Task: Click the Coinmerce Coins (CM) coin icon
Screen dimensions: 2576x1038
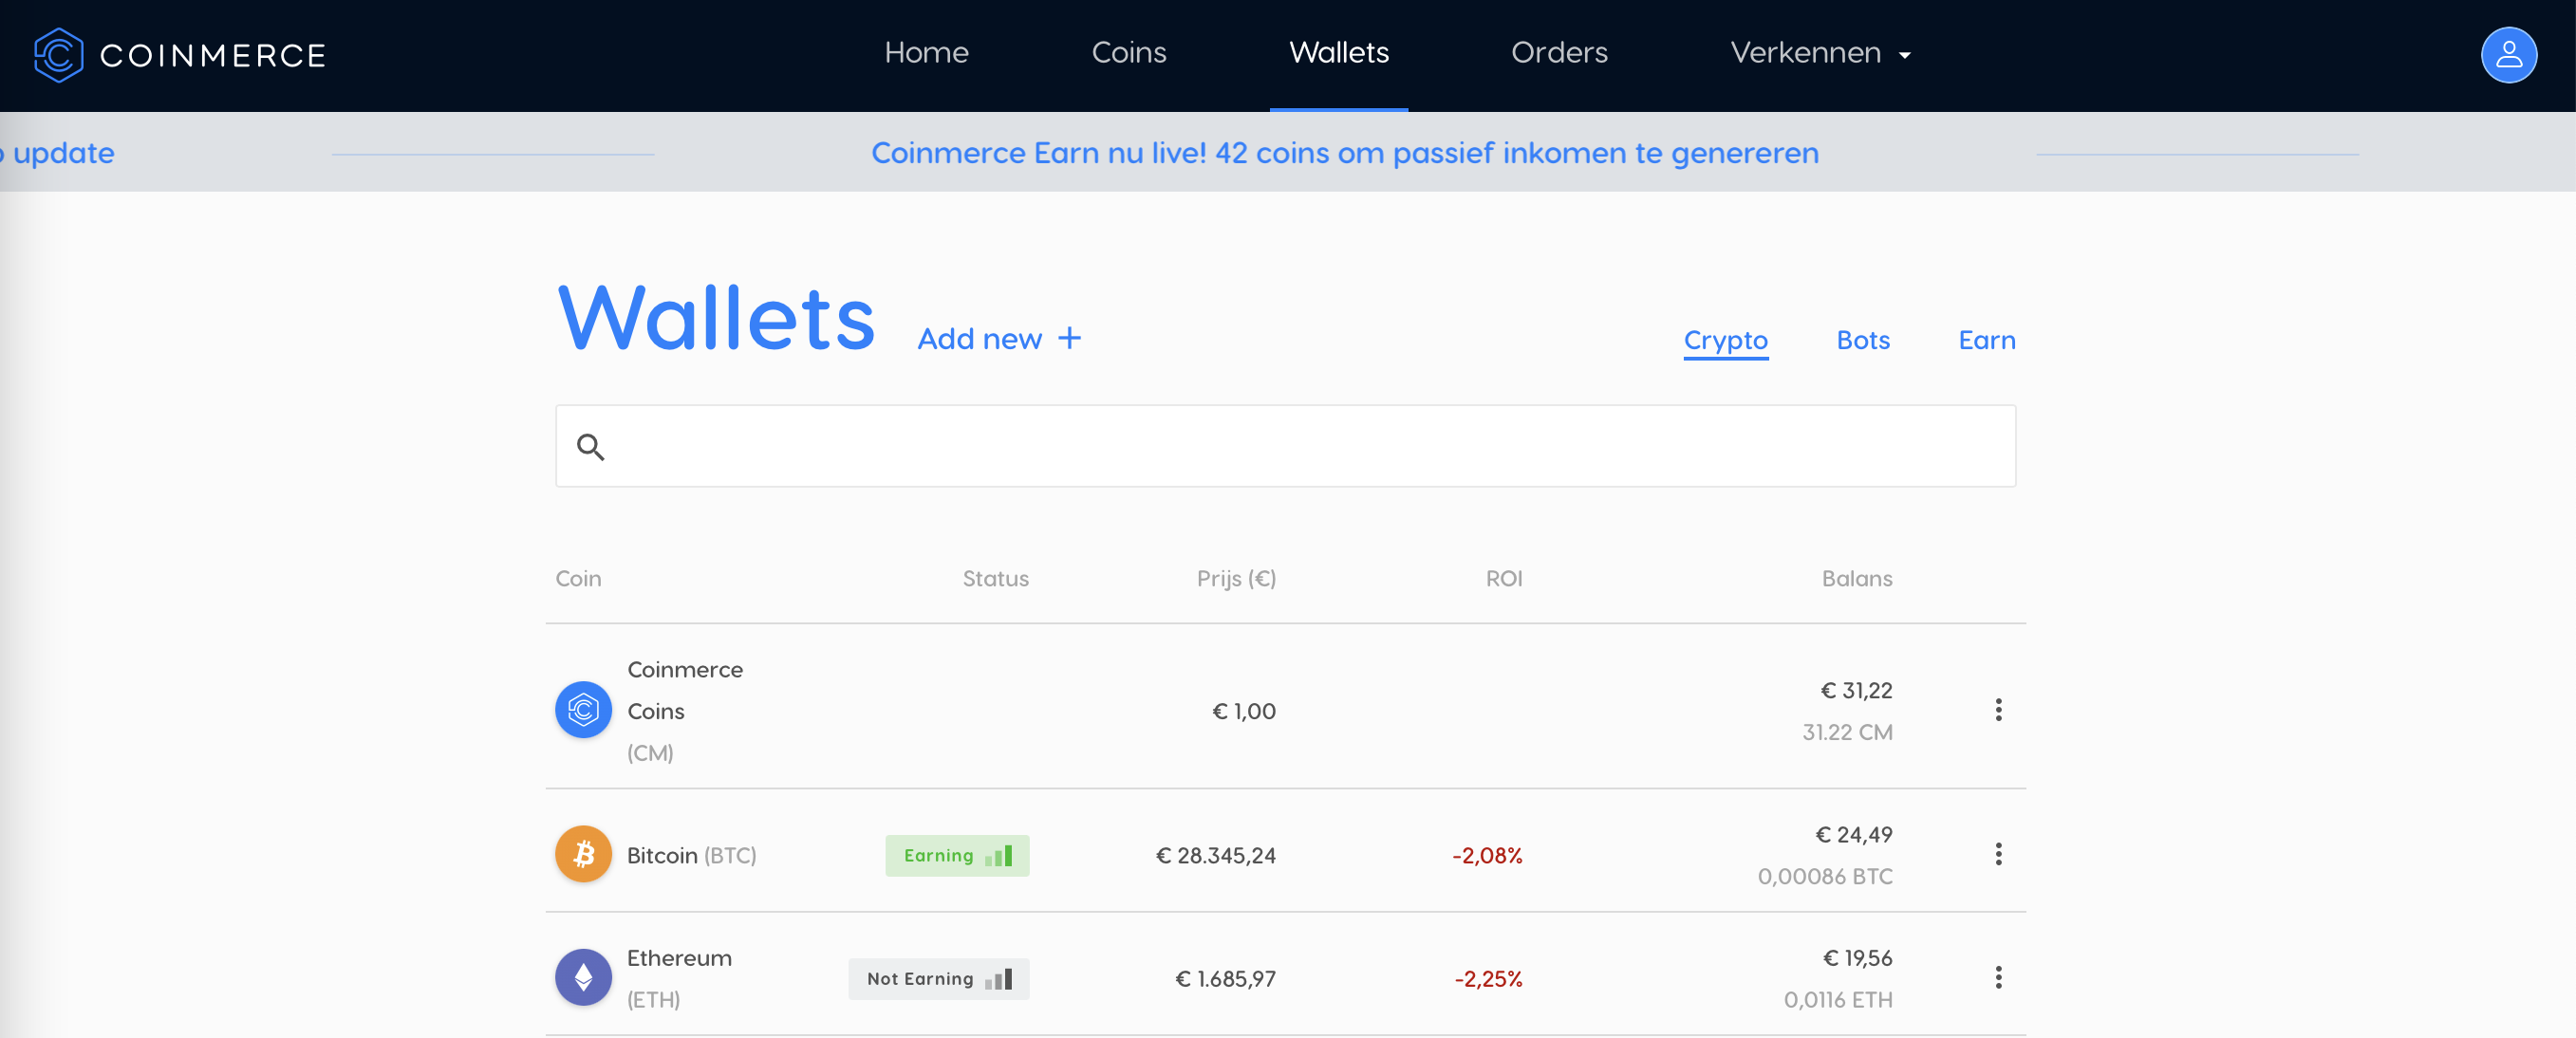Action: tap(583, 710)
